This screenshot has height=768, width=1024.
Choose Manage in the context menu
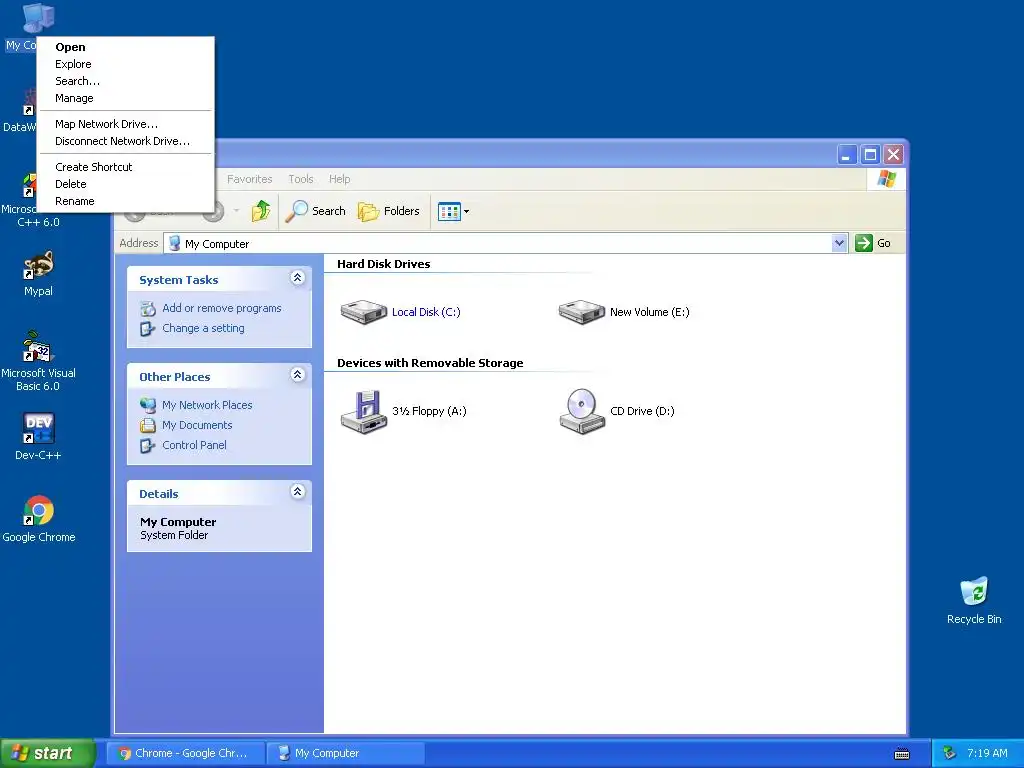125,98
